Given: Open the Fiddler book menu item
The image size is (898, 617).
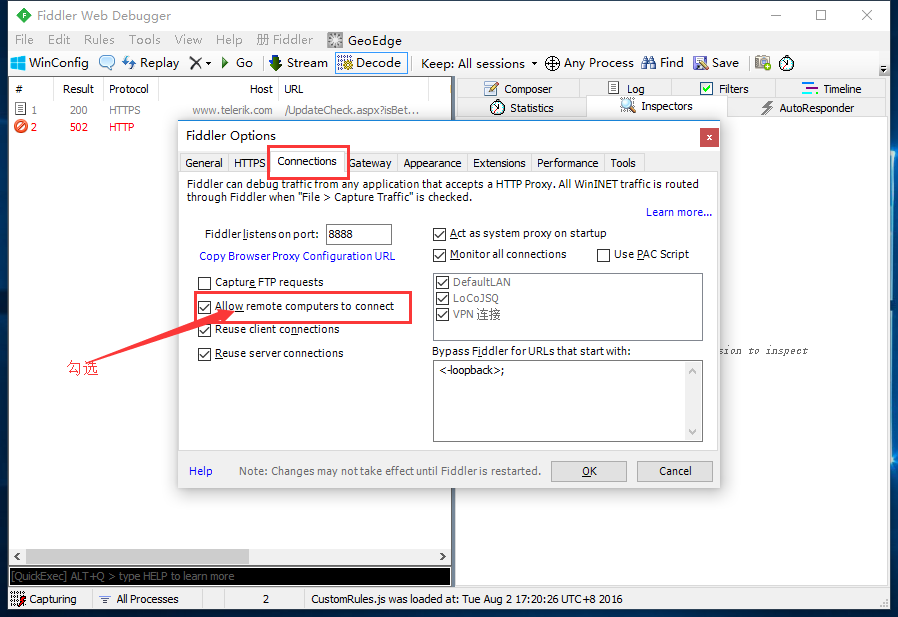Looking at the screenshot, I should [x=285, y=40].
